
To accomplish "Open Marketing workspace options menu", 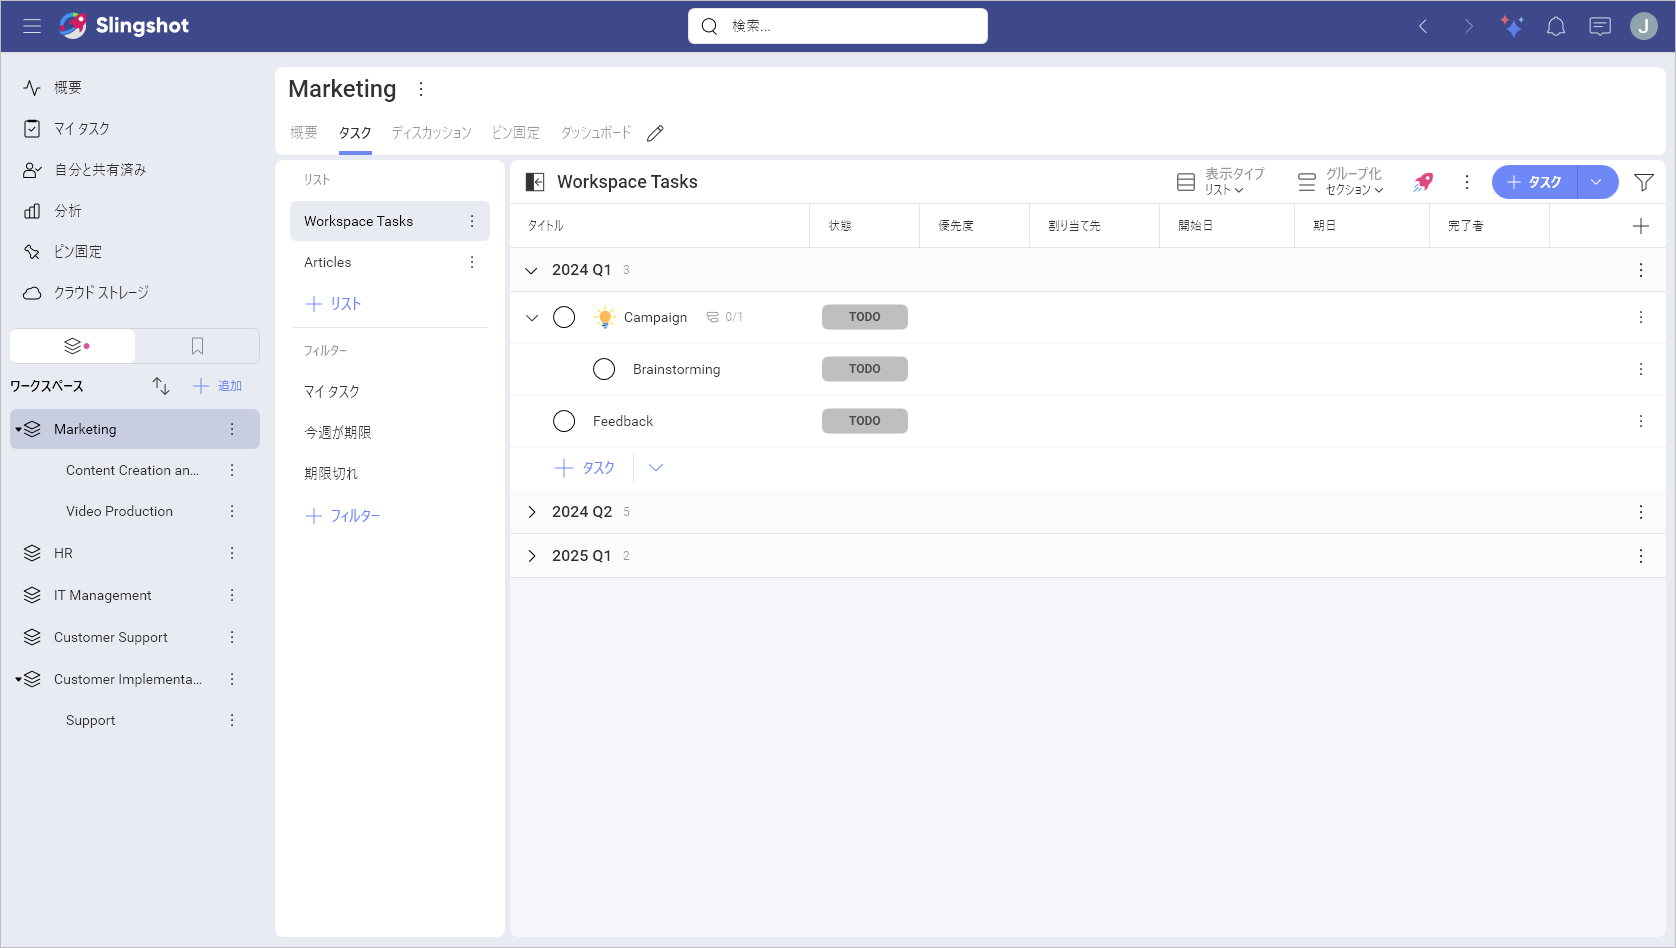I will click(421, 89).
